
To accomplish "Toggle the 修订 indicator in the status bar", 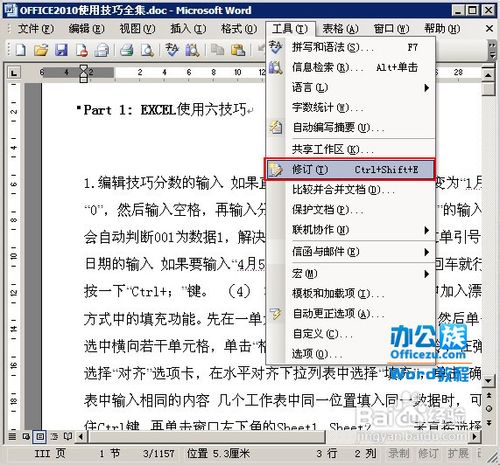I will (428, 453).
